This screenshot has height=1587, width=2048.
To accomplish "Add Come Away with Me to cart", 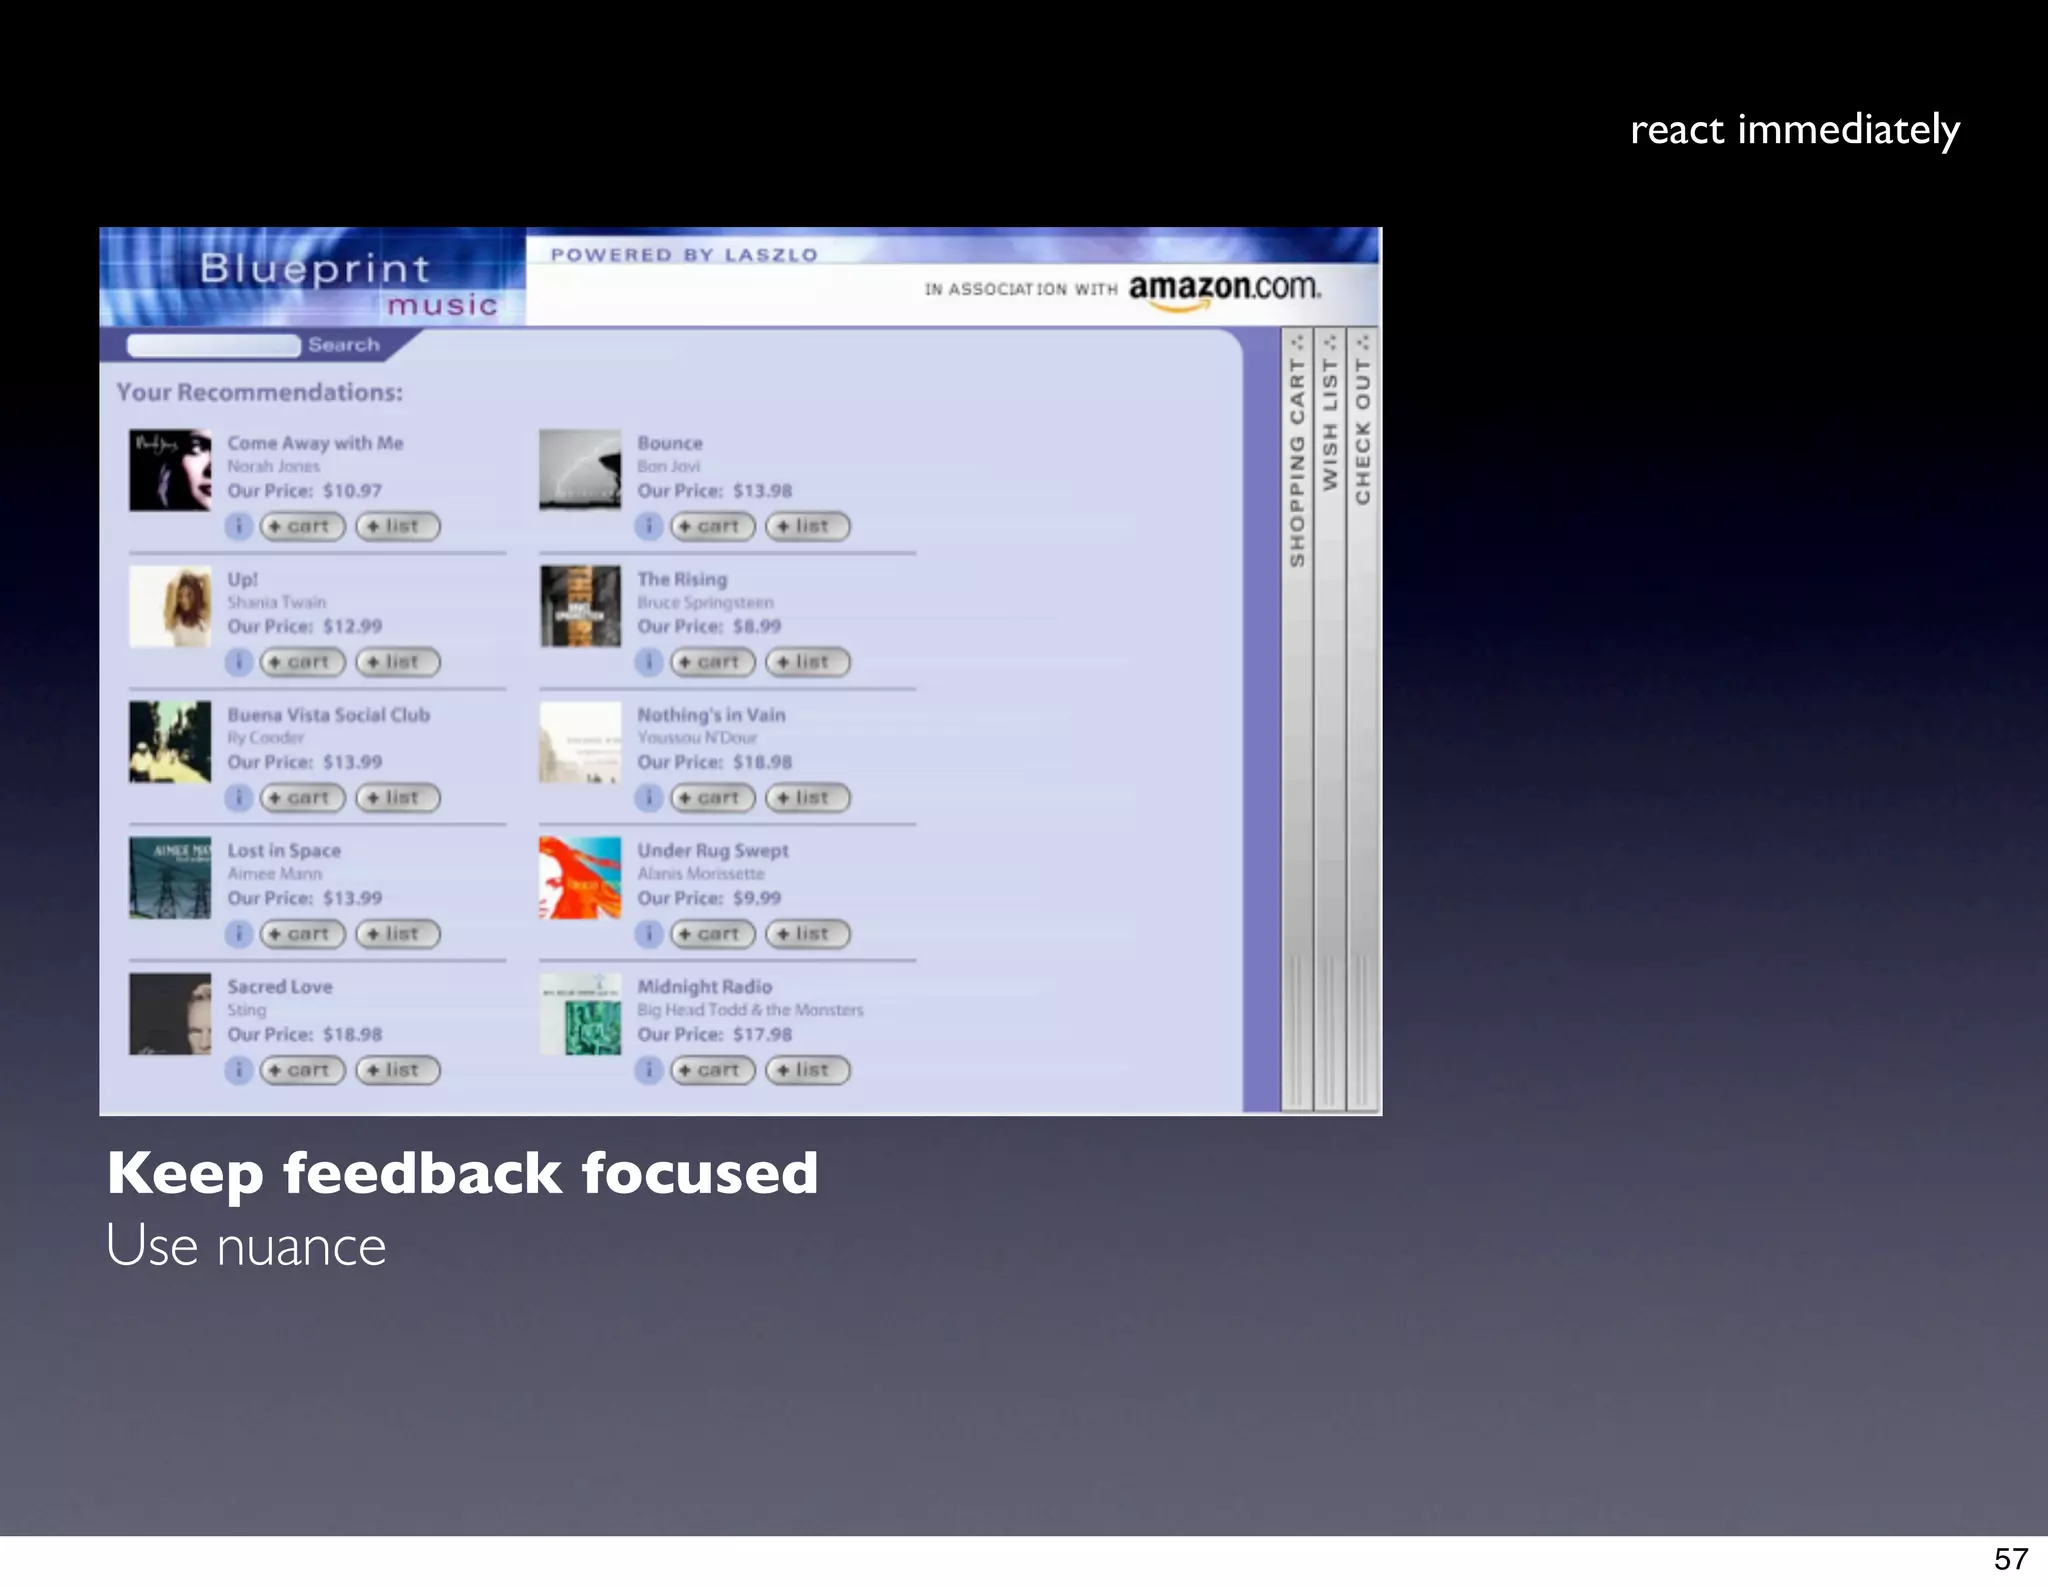I will click(x=302, y=526).
